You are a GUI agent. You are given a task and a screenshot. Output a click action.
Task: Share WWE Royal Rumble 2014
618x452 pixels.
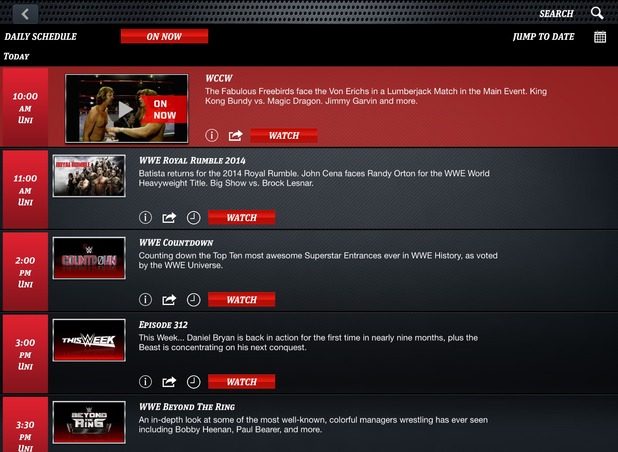point(169,218)
